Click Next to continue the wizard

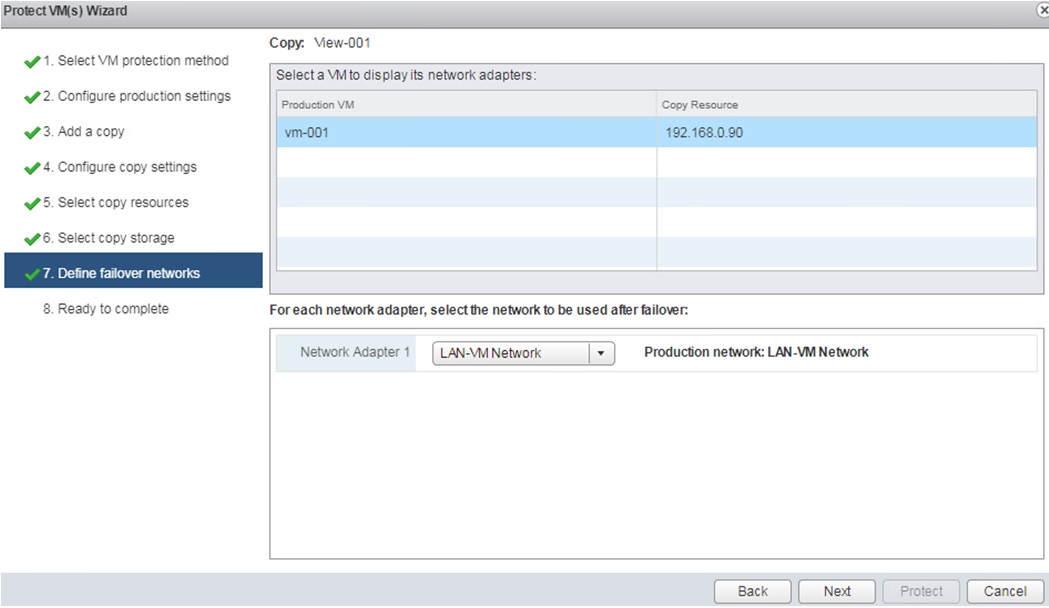click(836, 591)
